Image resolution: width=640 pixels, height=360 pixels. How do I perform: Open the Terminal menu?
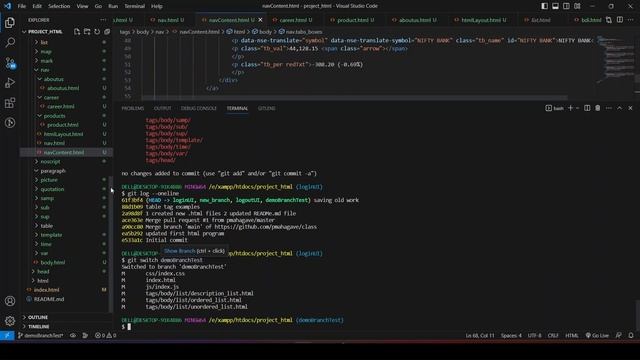135,6
